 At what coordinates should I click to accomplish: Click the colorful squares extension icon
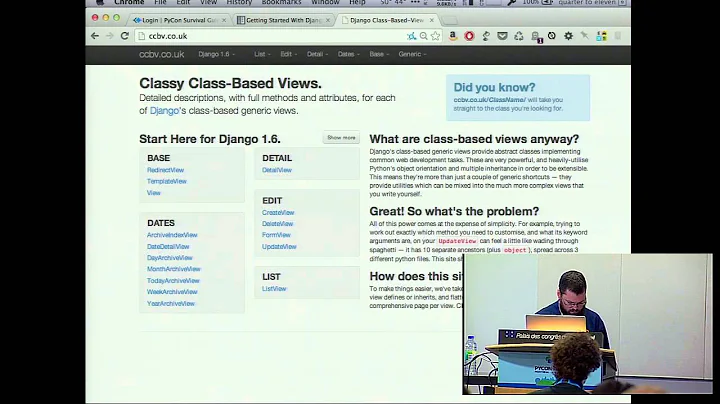pos(602,36)
